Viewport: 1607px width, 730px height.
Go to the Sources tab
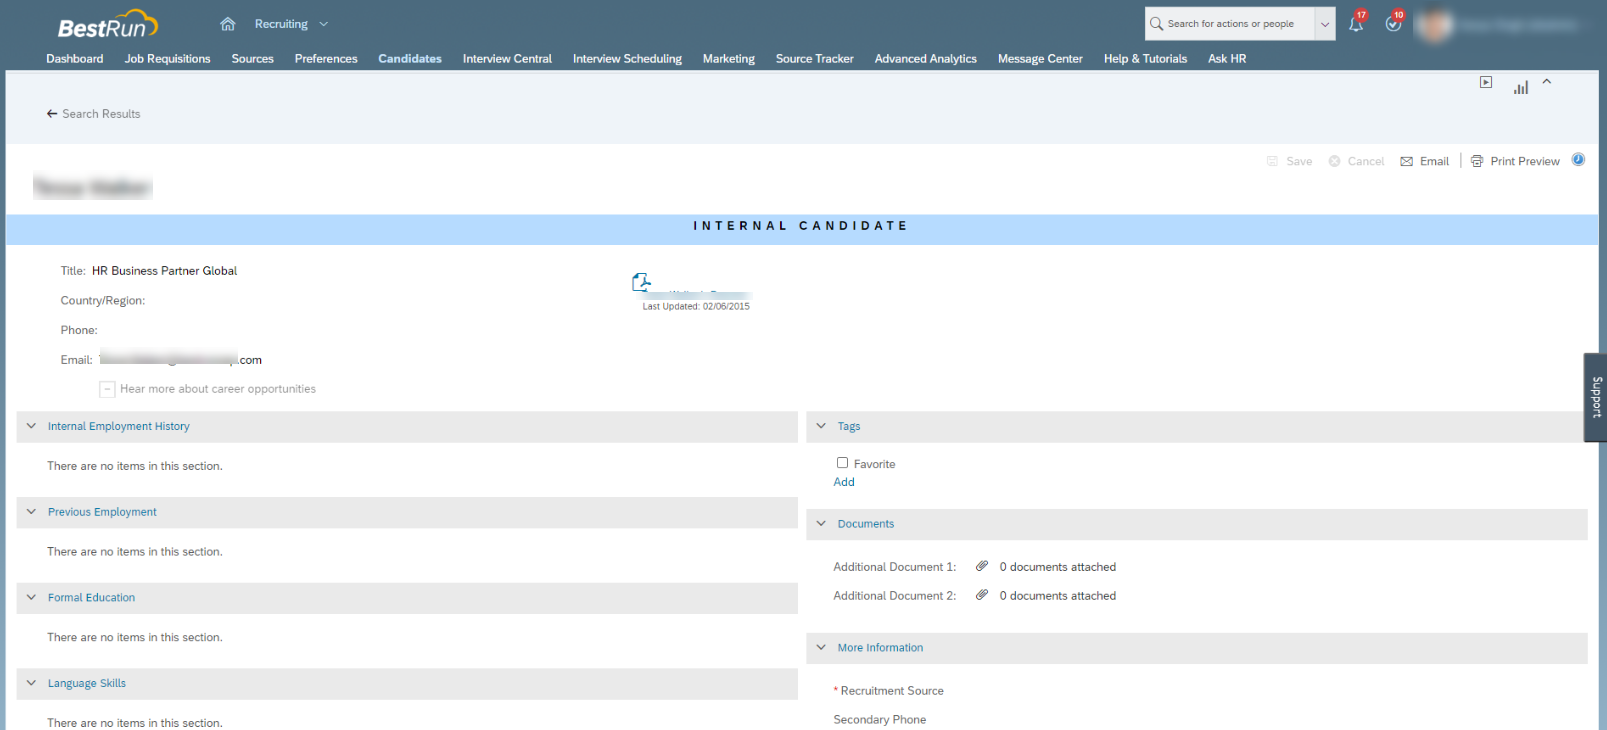pos(253,59)
